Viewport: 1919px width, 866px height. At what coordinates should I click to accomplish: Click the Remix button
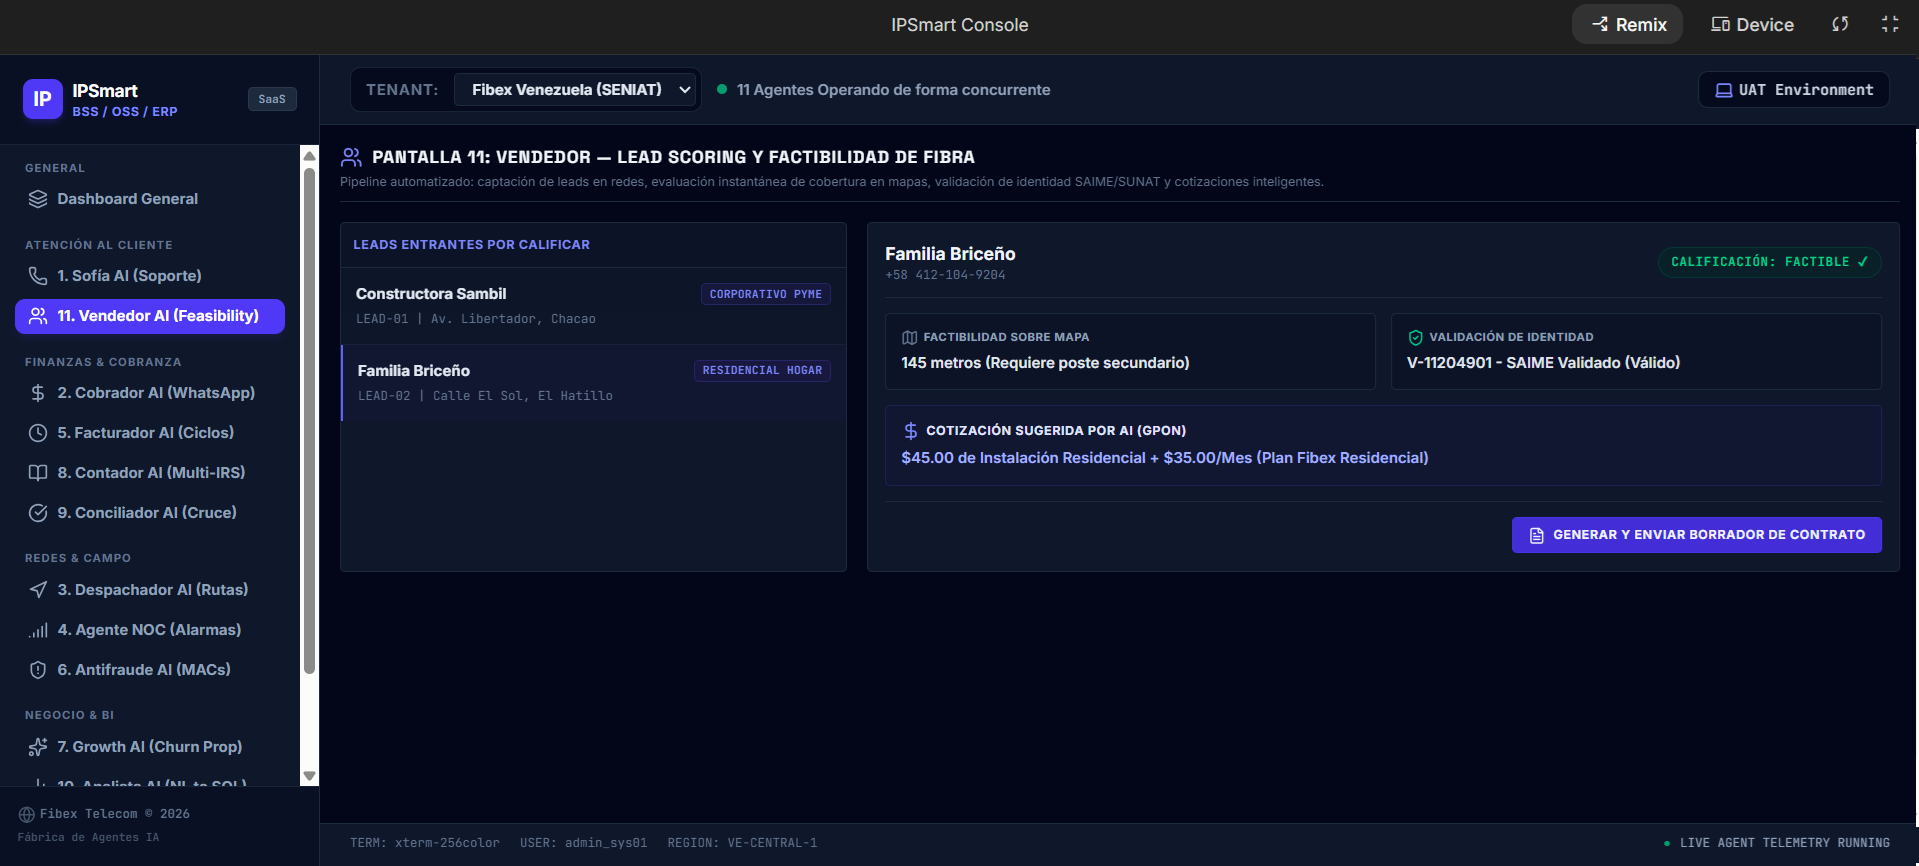1628,24
